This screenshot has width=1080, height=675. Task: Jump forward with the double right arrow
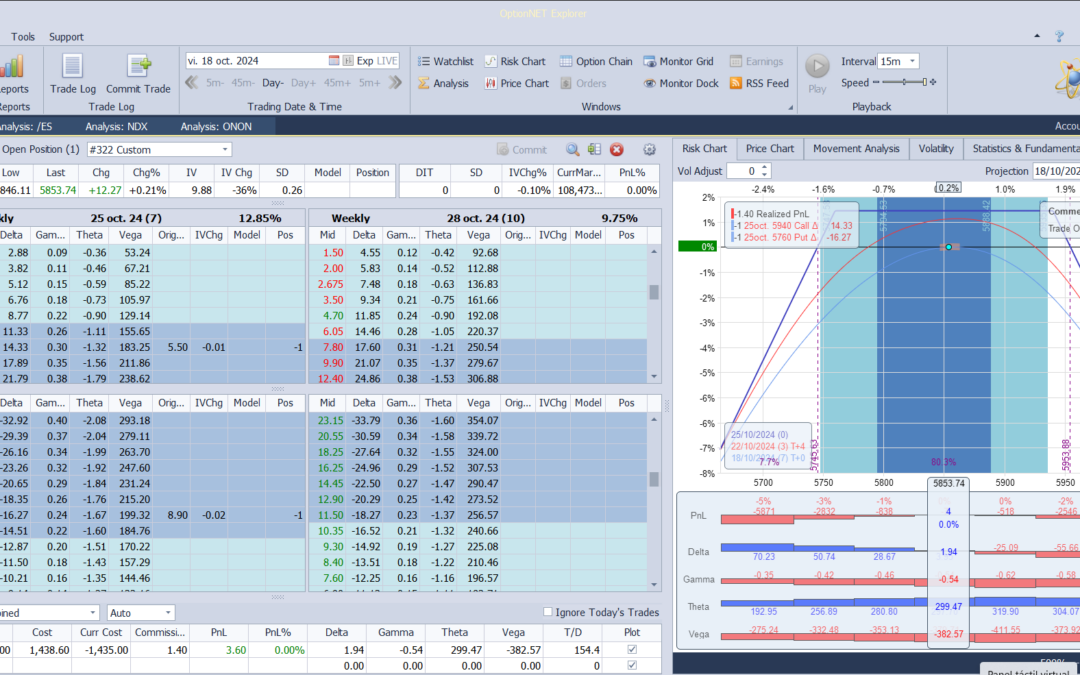(395, 83)
